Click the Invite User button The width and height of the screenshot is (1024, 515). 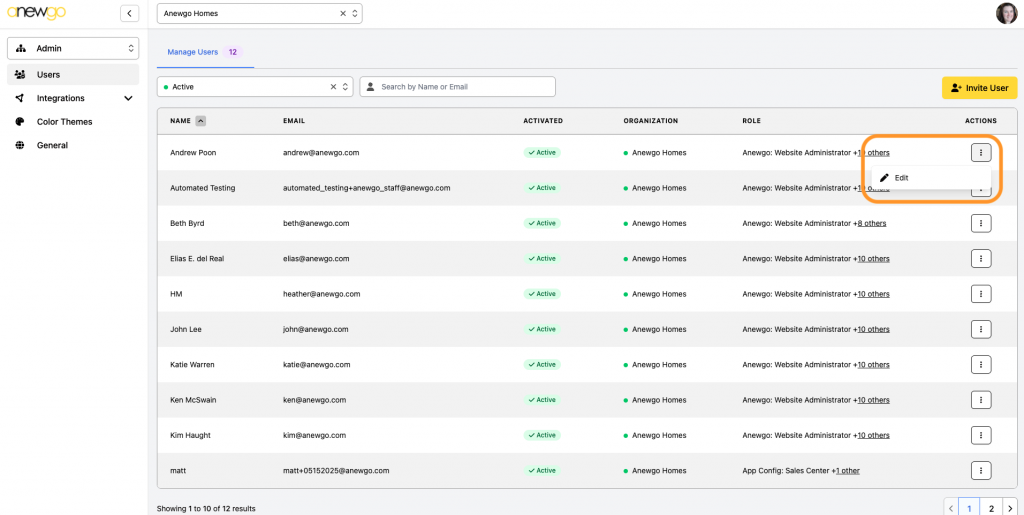[979, 87]
